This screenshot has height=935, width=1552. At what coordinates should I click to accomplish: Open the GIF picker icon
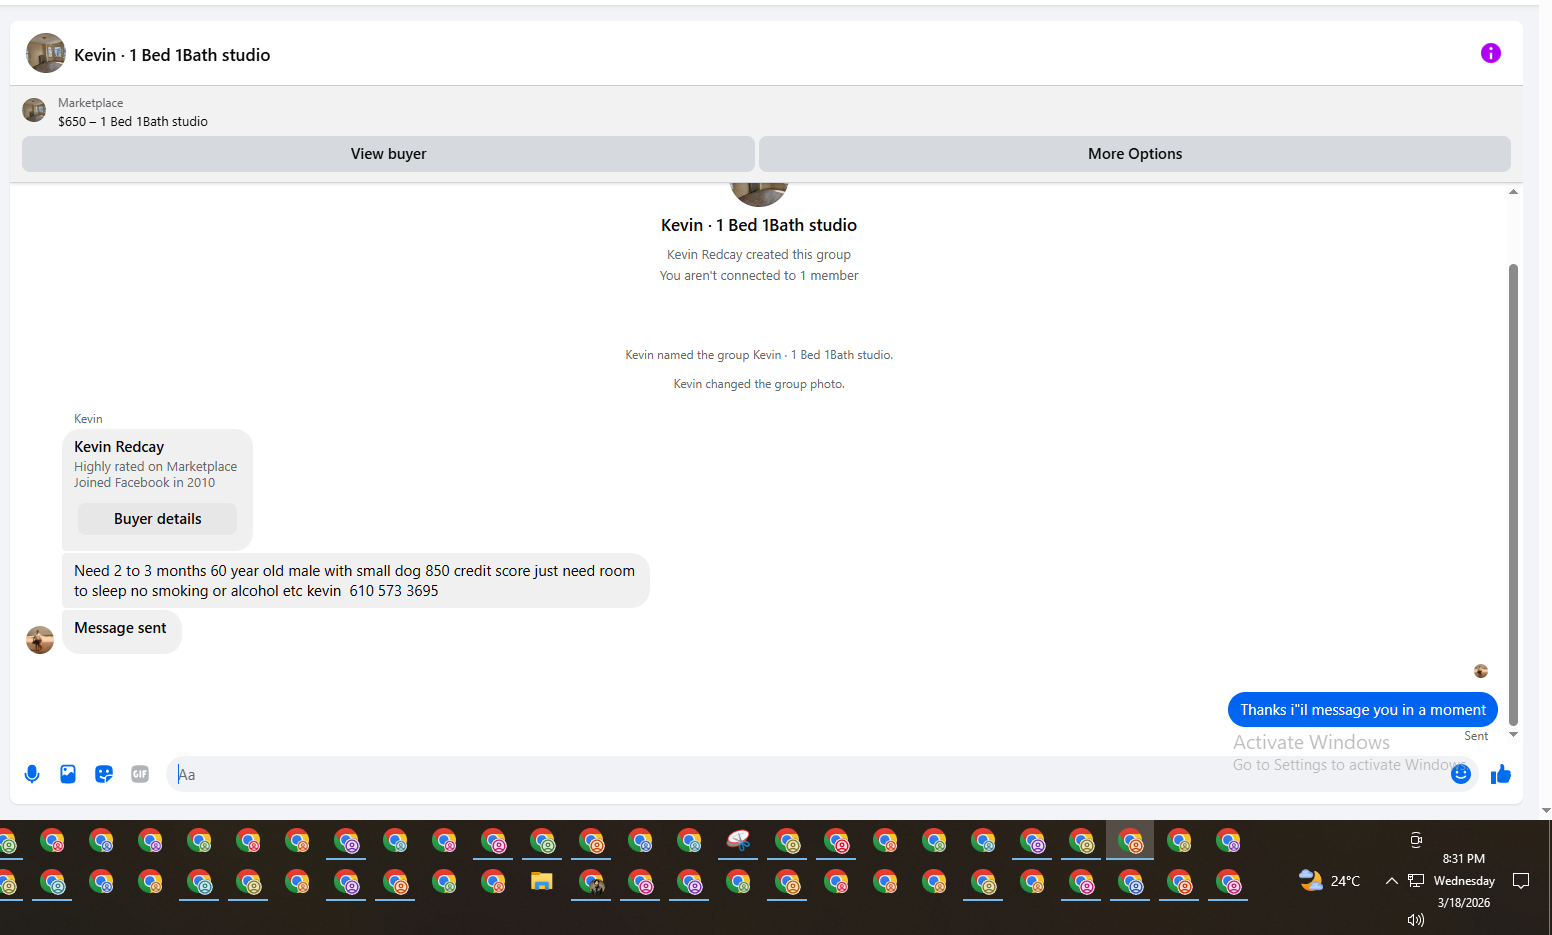click(x=140, y=774)
